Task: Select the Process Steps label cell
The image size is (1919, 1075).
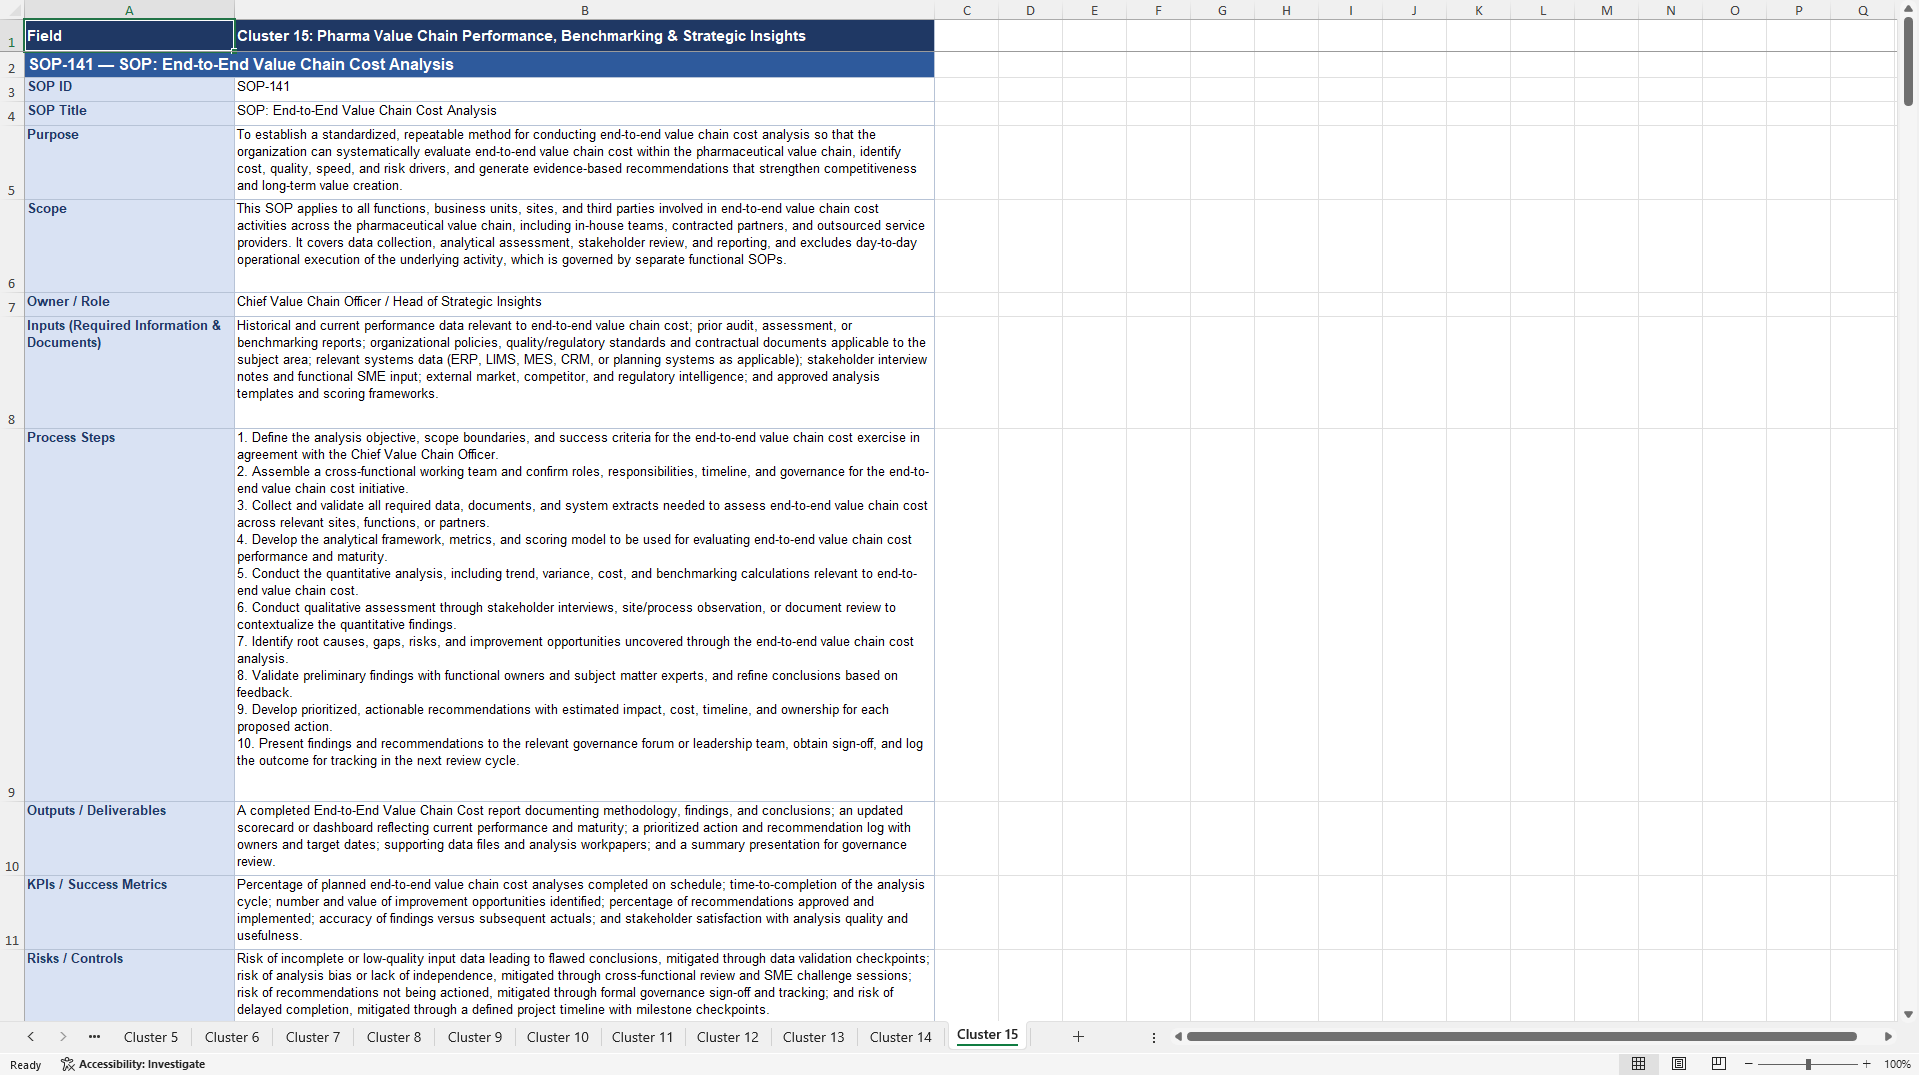Action: [x=129, y=615]
